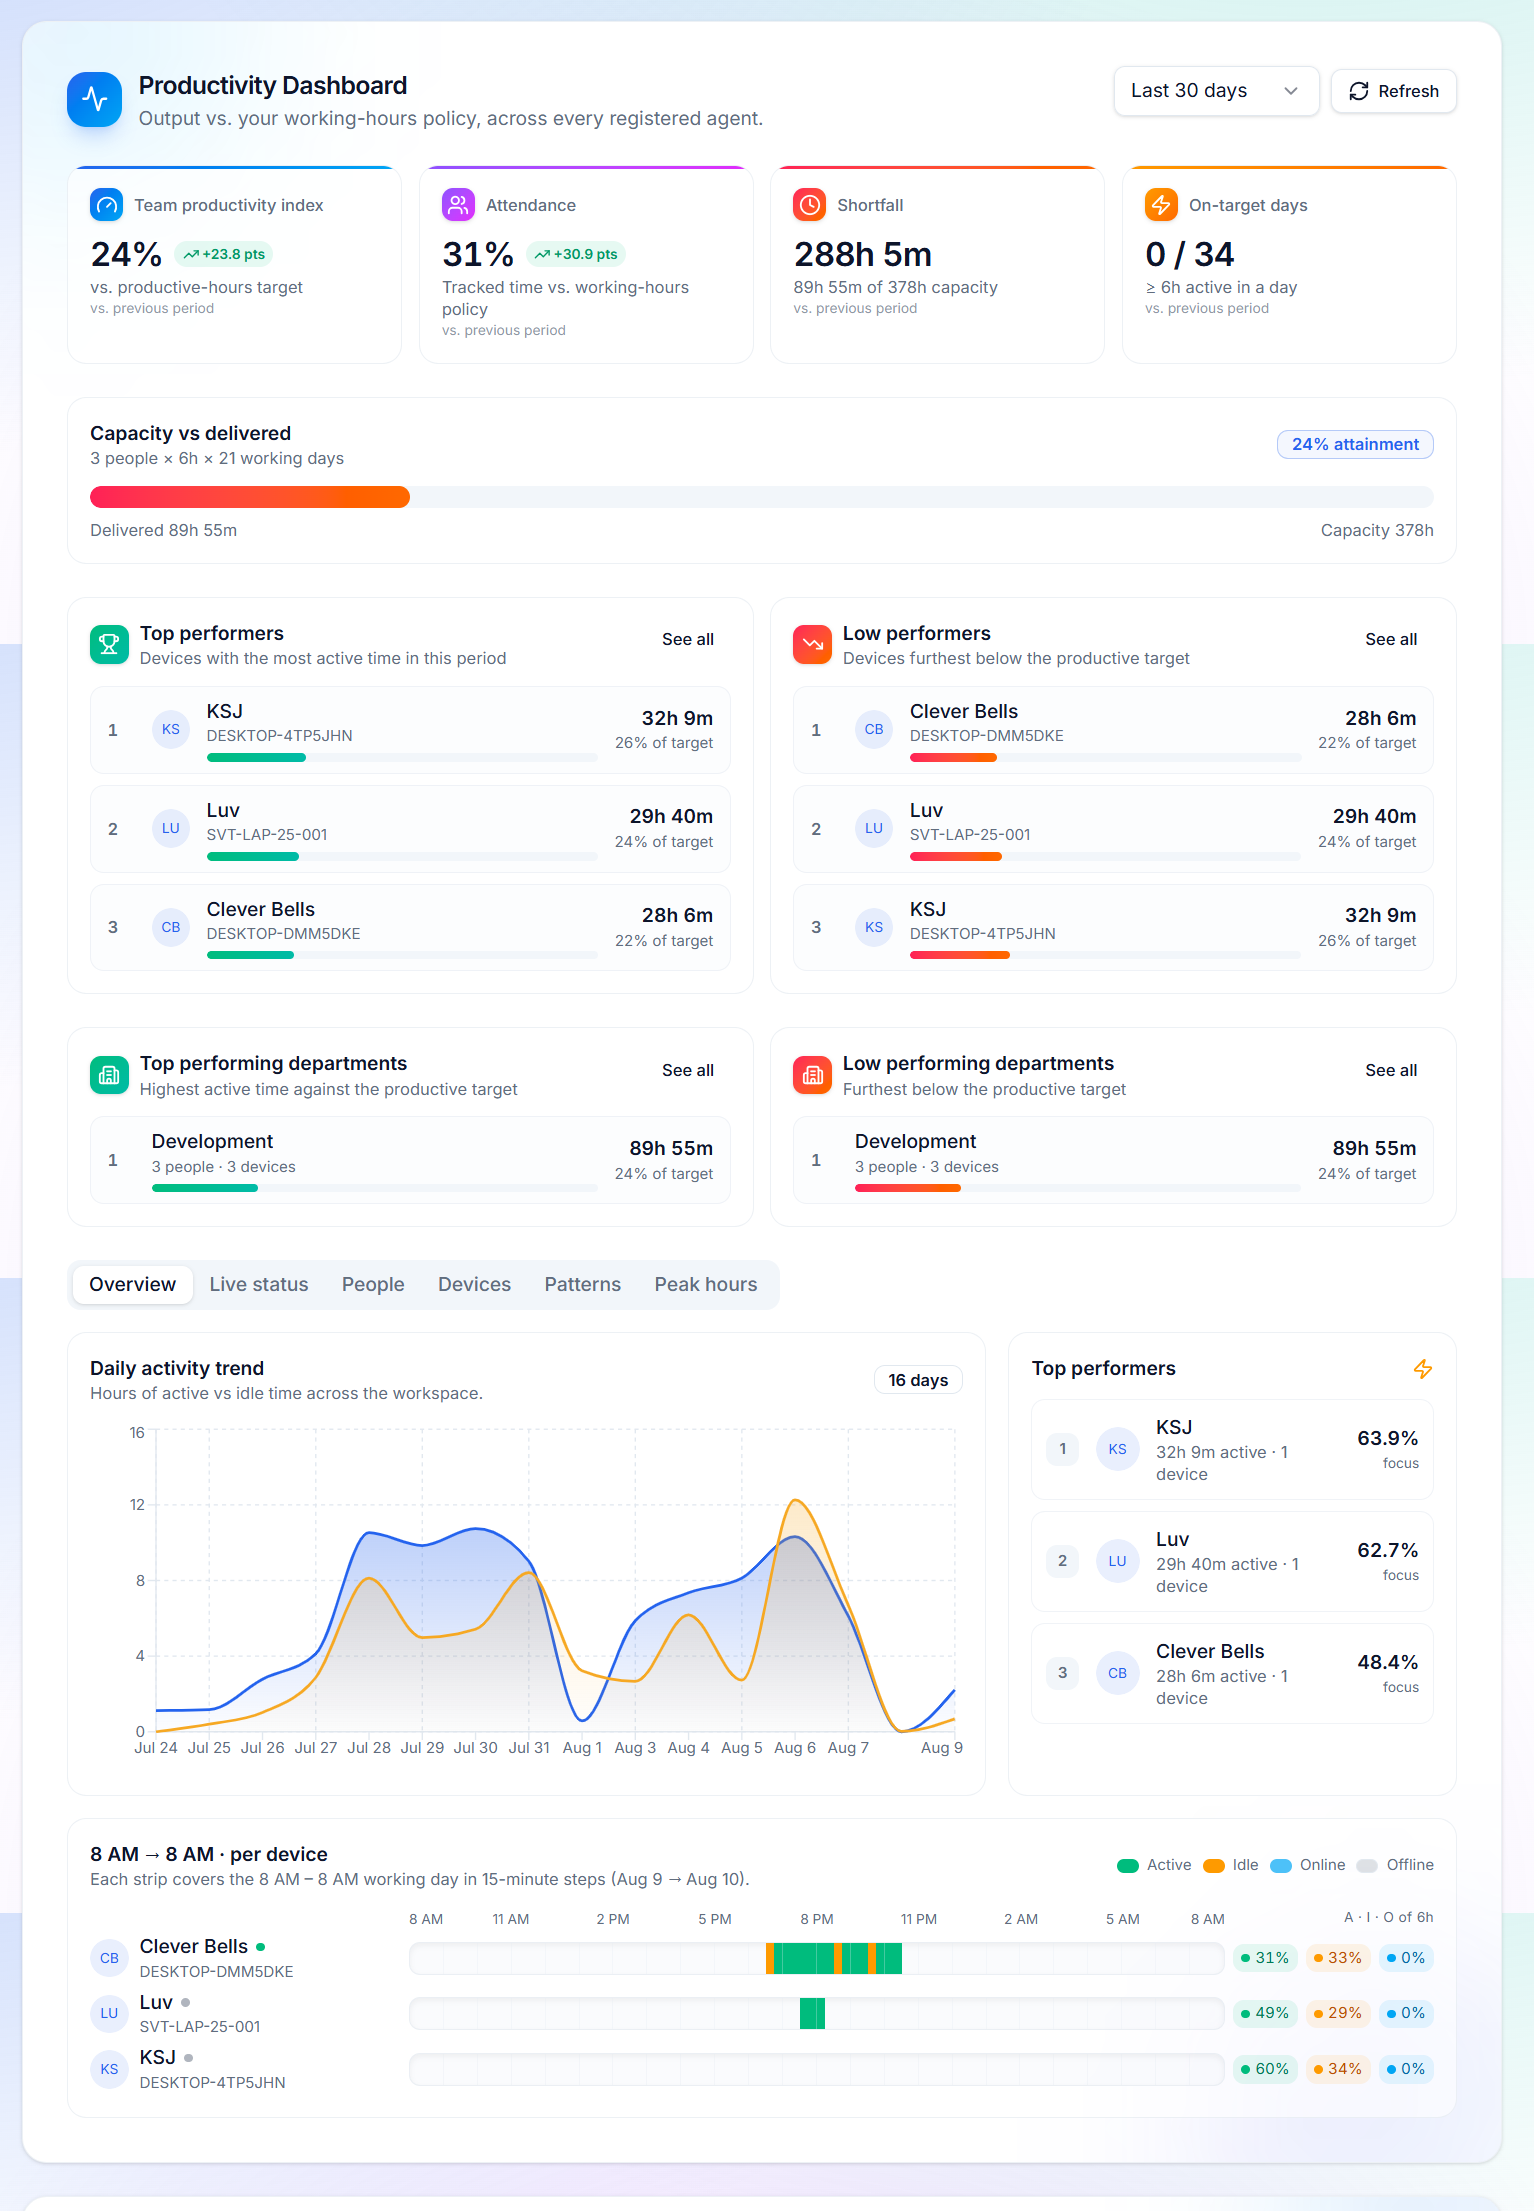Click LU avatar beside 62.7% focus
1534x2211 pixels.
[1118, 1561]
